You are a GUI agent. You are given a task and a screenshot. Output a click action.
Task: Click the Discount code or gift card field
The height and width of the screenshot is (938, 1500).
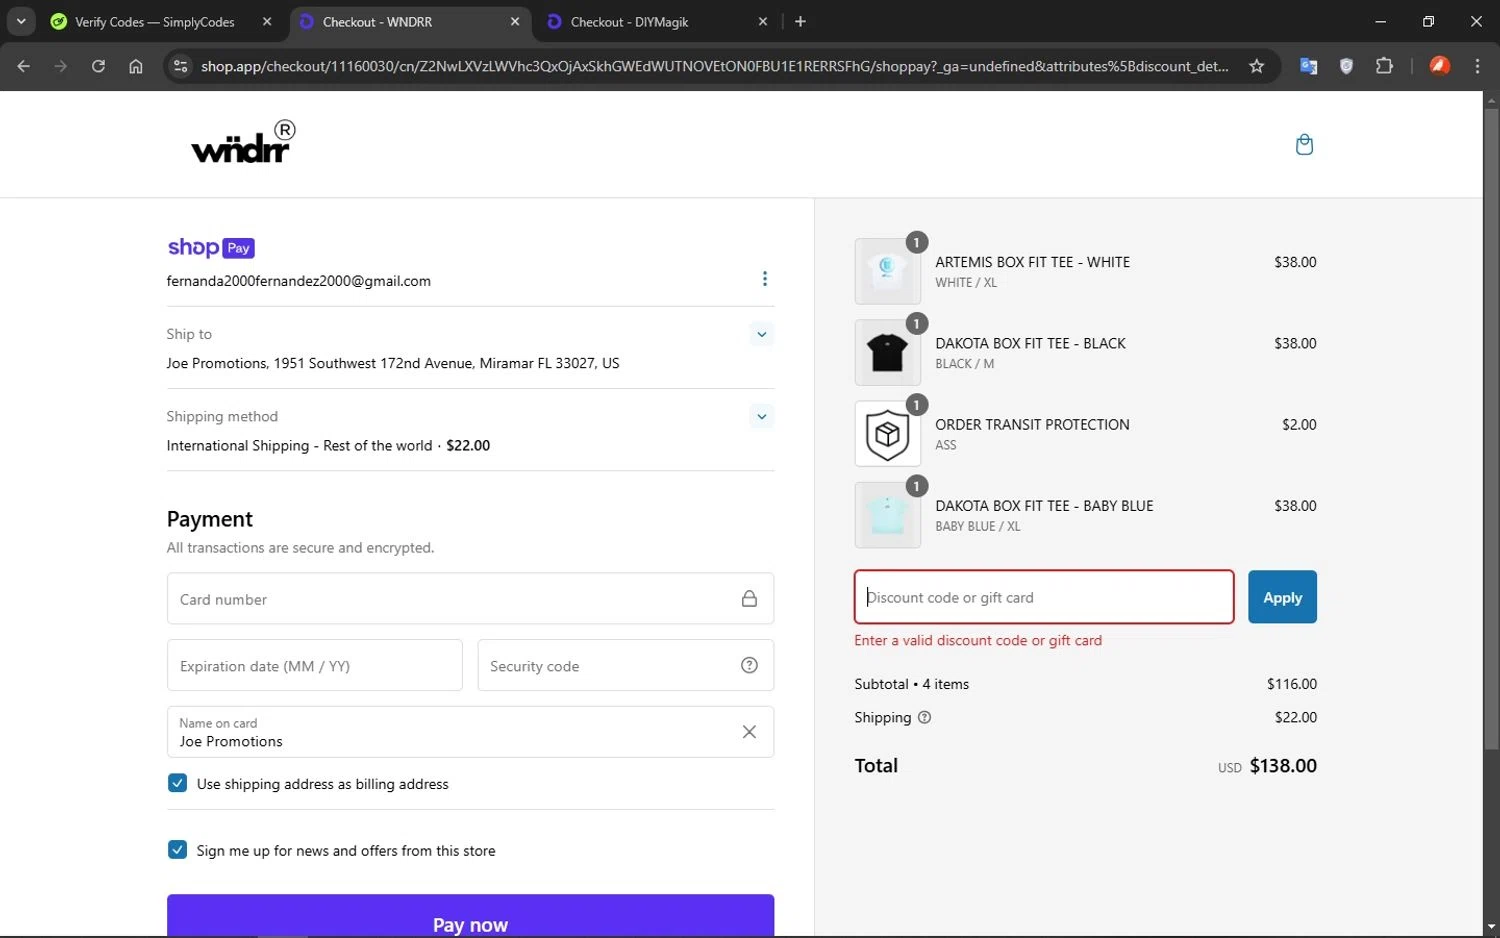point(1044,597)
